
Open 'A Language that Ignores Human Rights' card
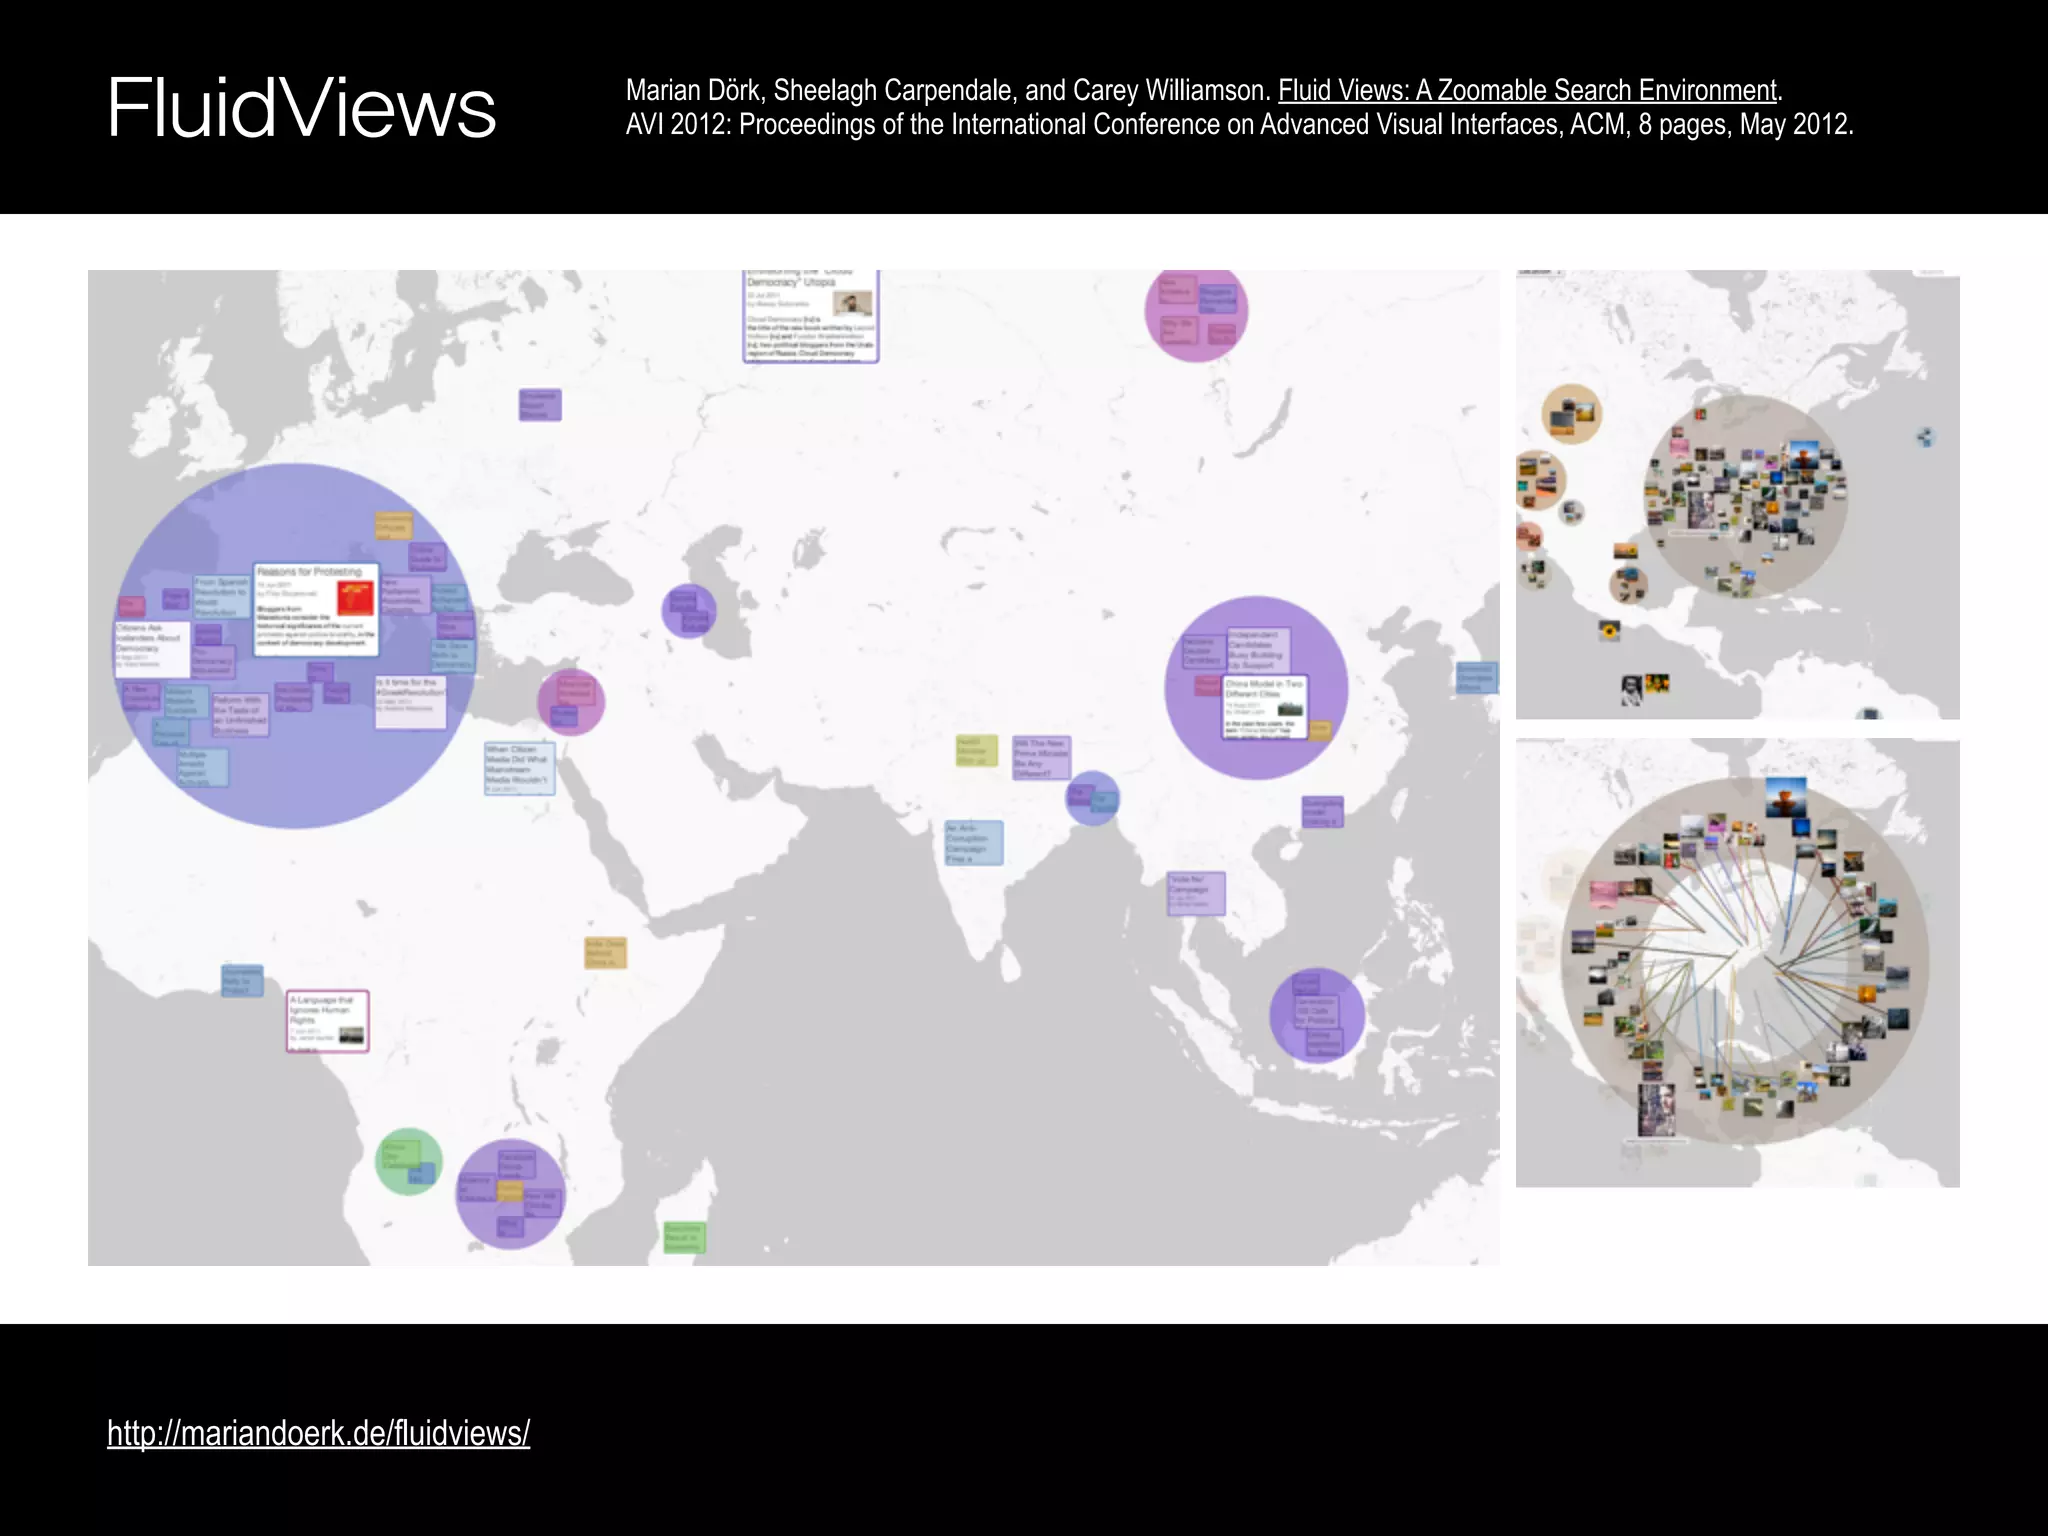328,1021
